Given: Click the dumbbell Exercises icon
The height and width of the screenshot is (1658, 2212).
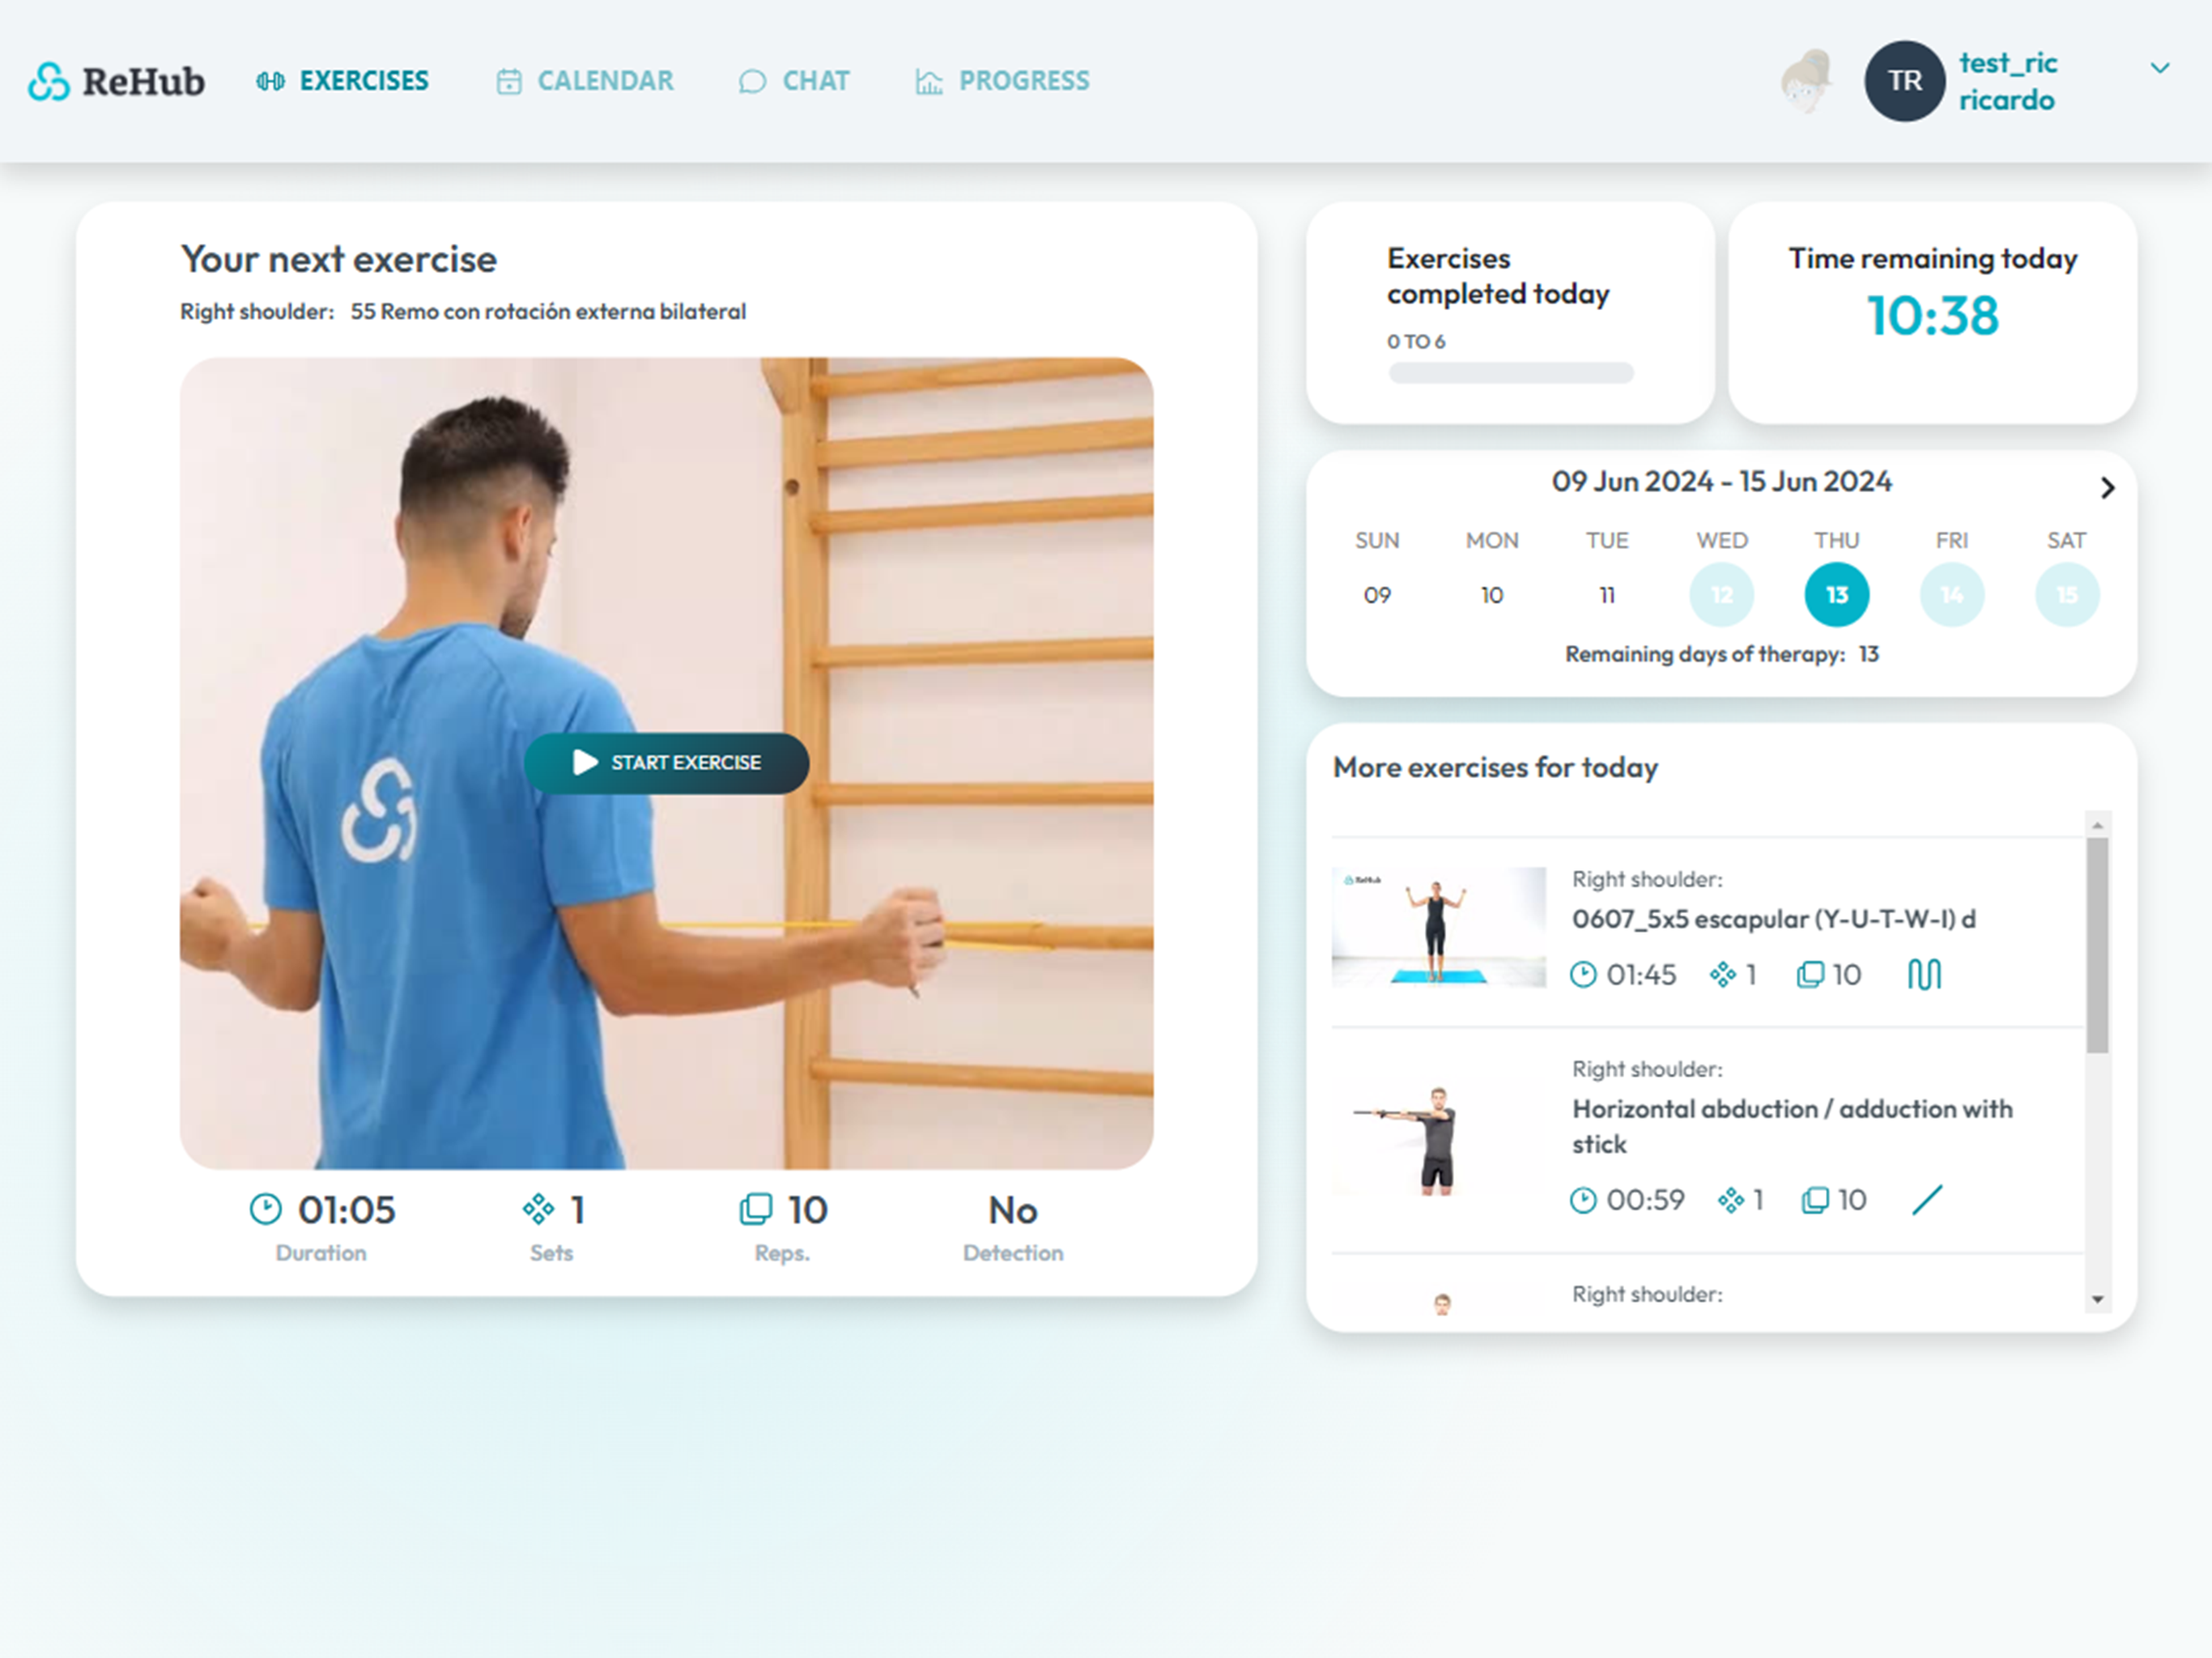Looking at the screenshot, I should 270,81.
